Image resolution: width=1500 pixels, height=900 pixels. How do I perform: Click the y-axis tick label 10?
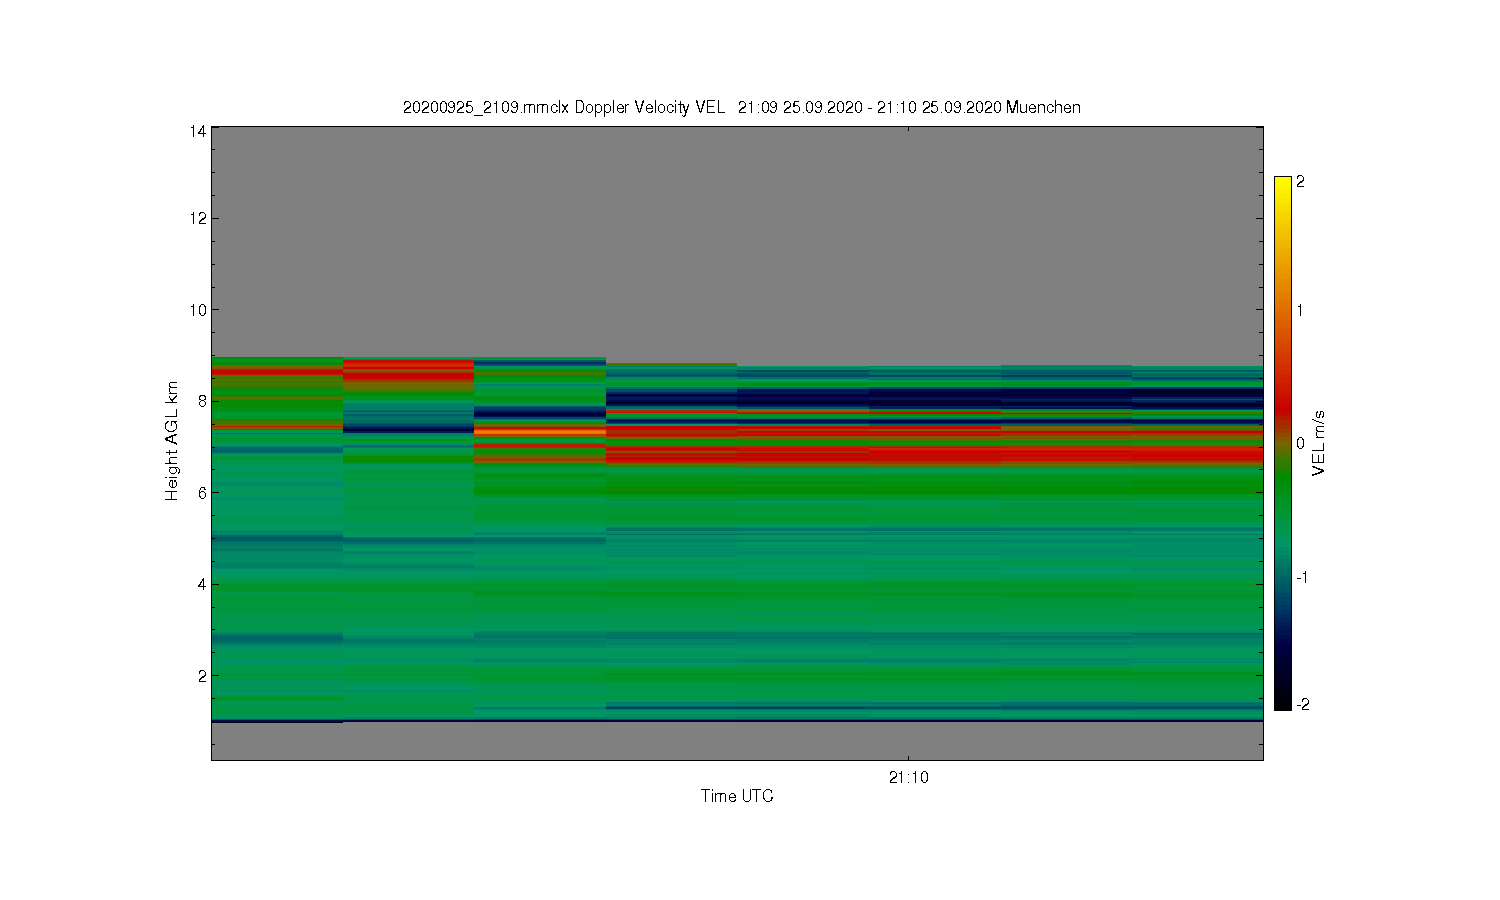coord(198,310)
